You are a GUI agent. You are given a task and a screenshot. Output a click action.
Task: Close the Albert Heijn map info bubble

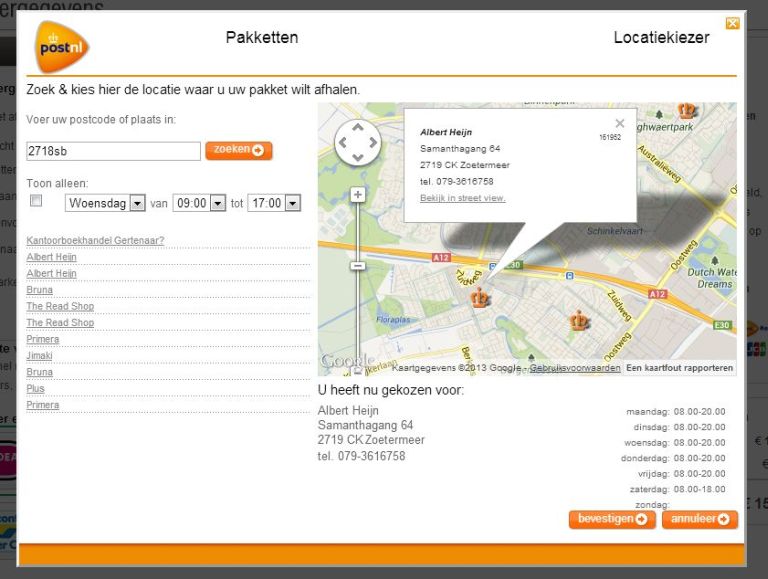coord(620,123)
